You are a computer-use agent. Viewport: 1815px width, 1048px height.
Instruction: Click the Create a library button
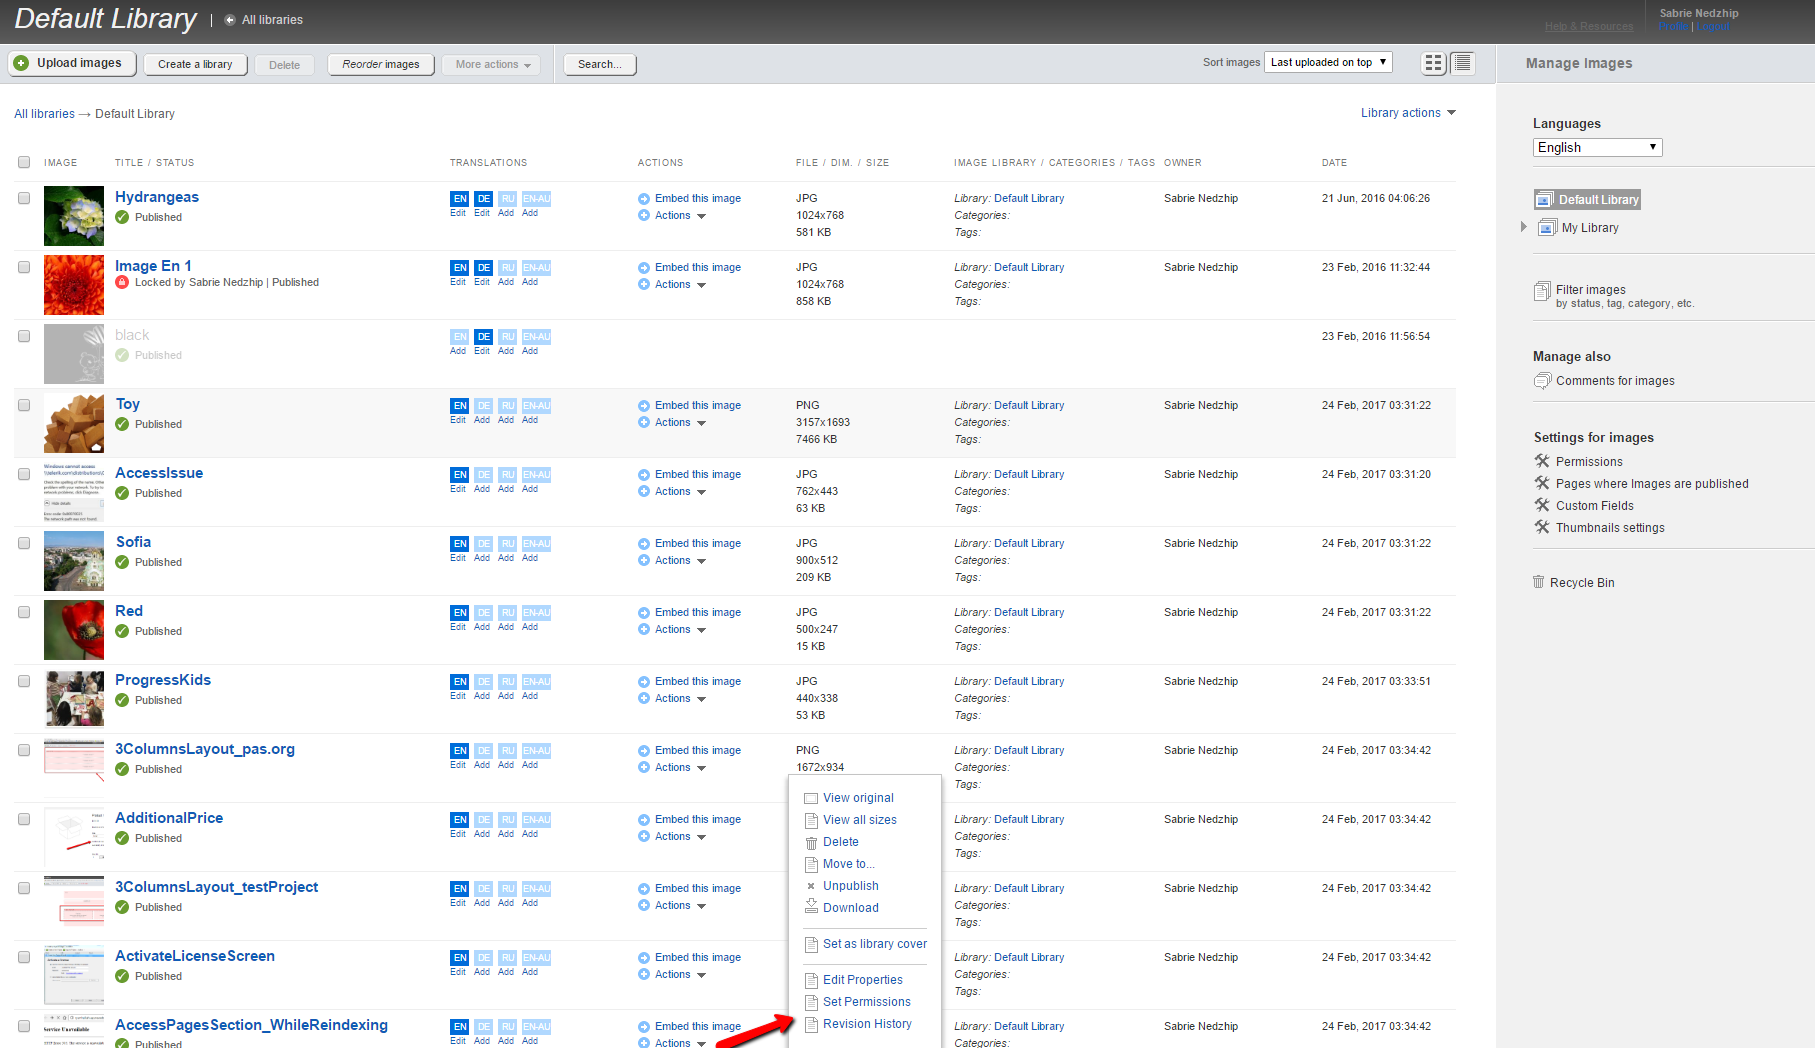(x=195, y=64)
